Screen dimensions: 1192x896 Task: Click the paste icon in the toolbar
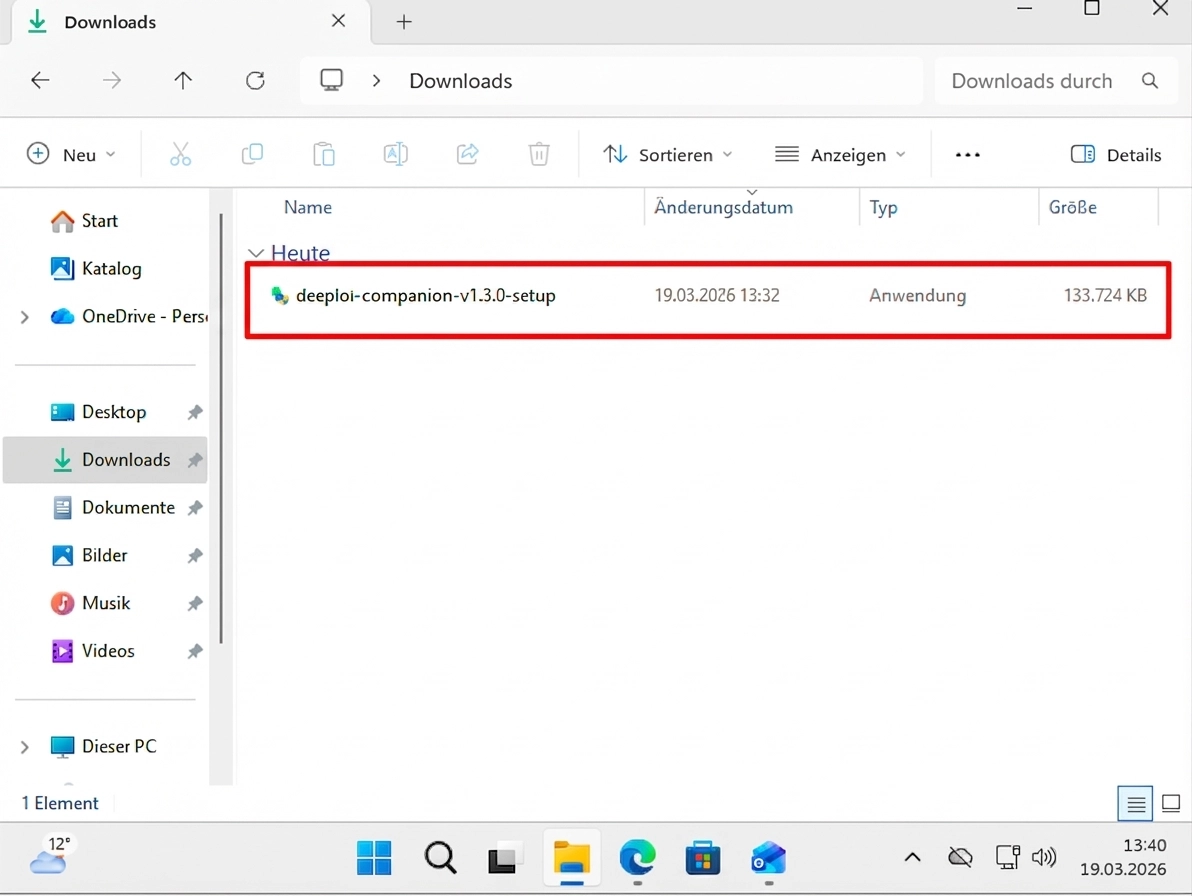point(324,154)
